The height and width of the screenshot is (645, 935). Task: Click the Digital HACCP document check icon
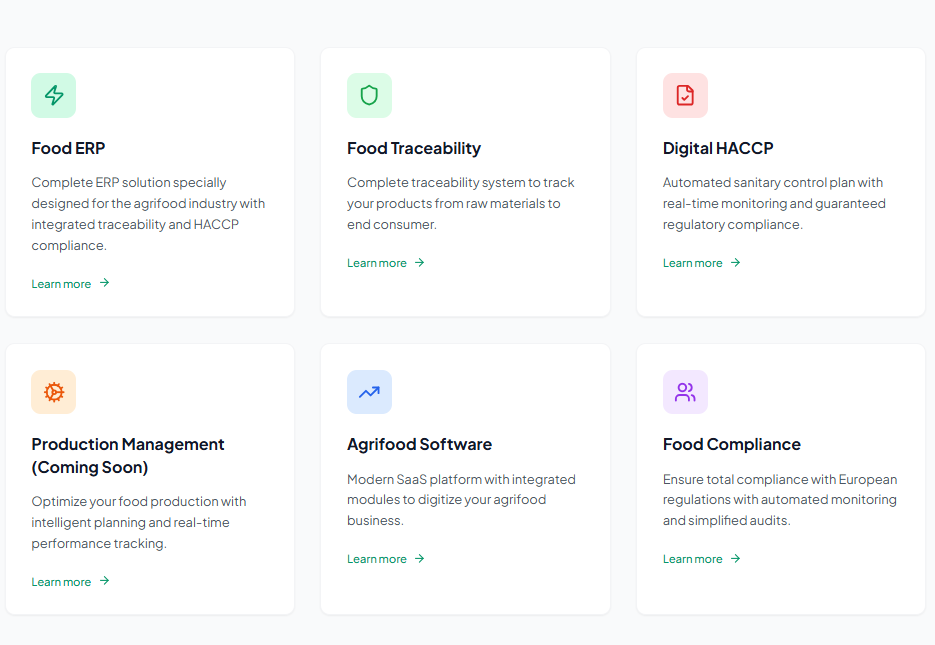click(685, 95)
